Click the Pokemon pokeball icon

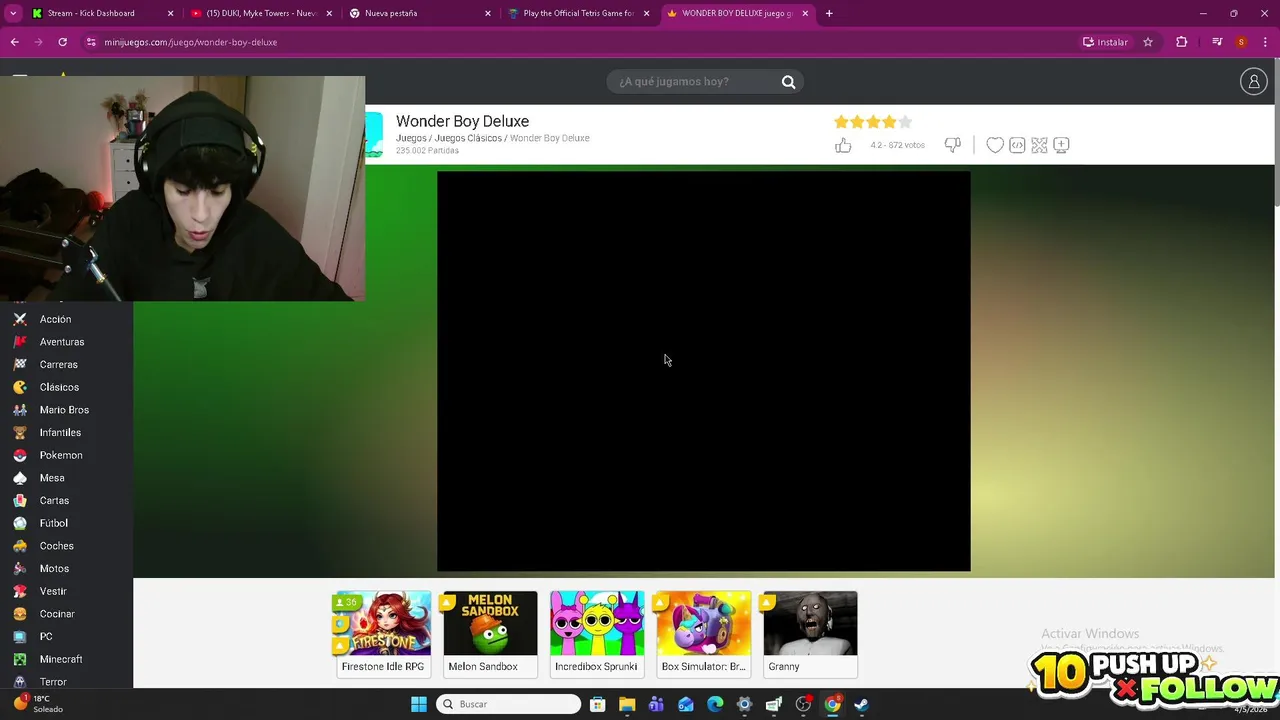pyautogui.click(x=19, y=455)
